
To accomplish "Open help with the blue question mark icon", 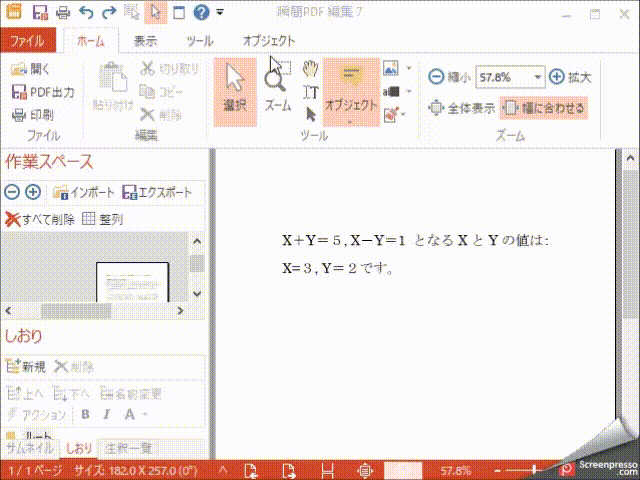I will [x=201, y=12].
